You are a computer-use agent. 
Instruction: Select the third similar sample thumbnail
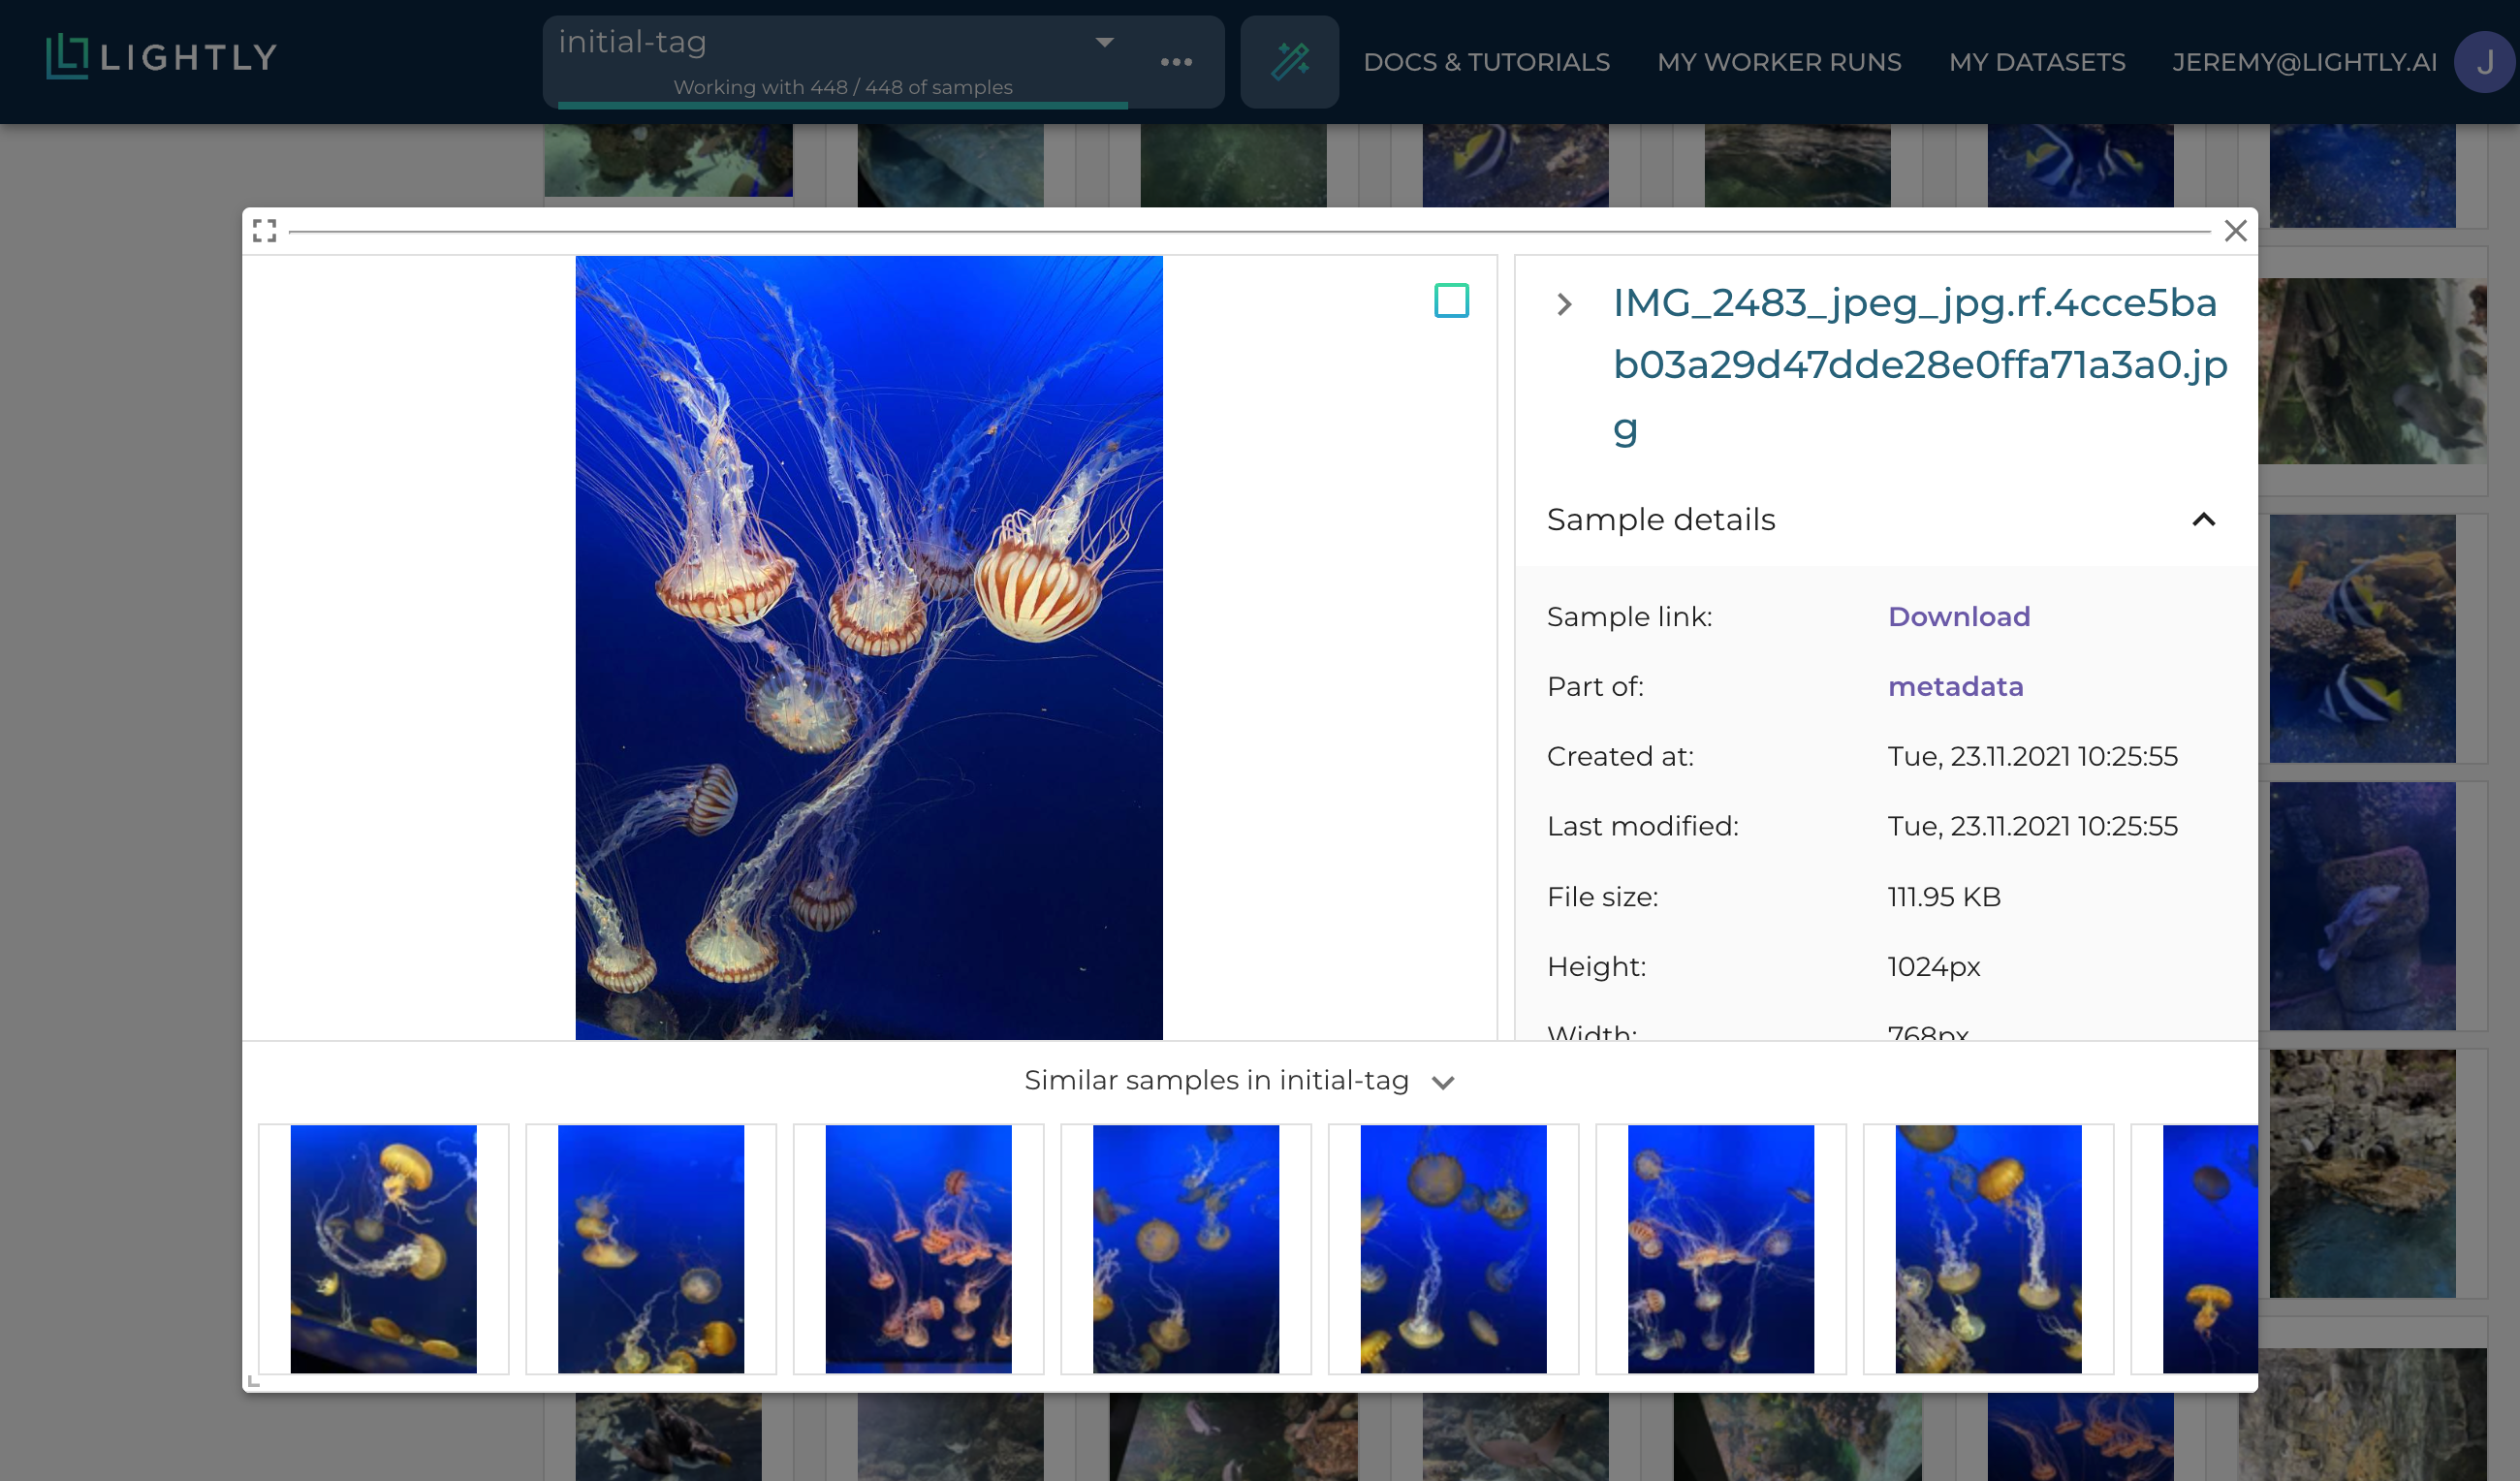click(x=918, y=1248)
